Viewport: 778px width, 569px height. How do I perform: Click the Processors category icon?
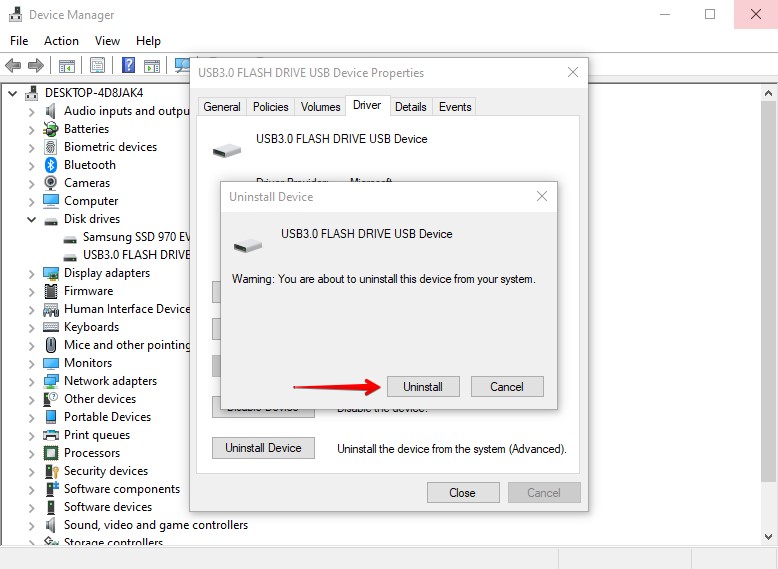click(x=51, y=453)
